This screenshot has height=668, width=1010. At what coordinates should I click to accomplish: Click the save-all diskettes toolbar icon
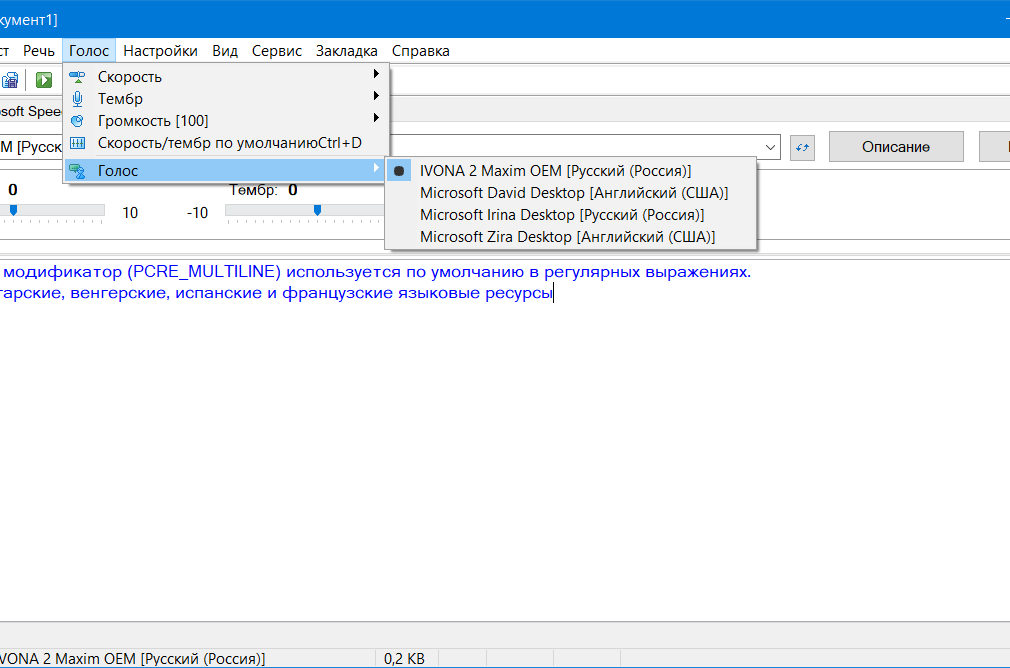pos(10,80)
